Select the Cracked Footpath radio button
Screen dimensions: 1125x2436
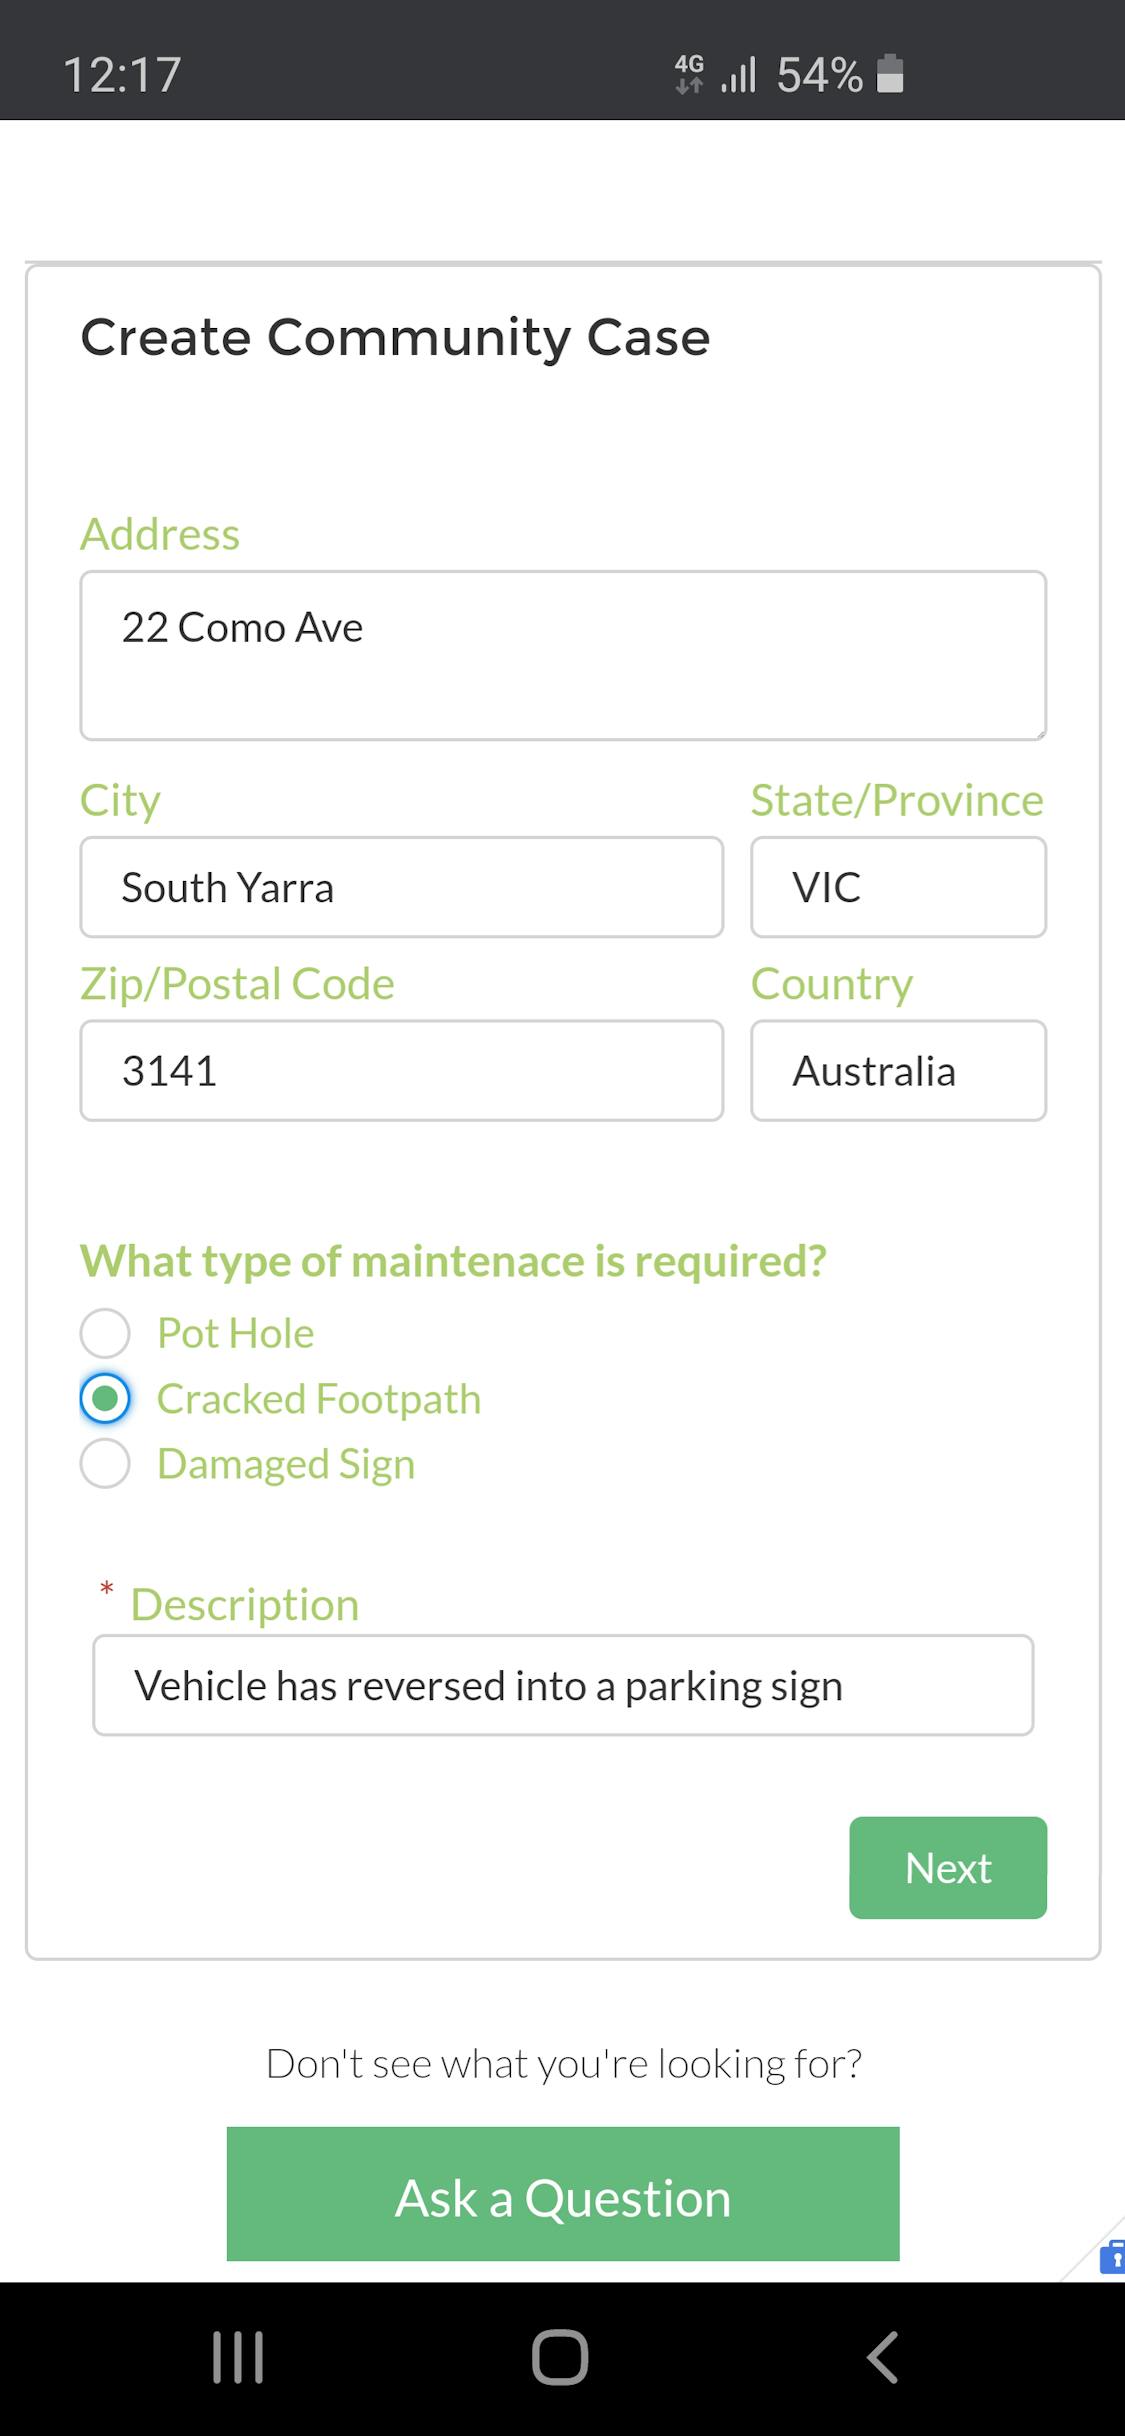tap(105, 1398)
